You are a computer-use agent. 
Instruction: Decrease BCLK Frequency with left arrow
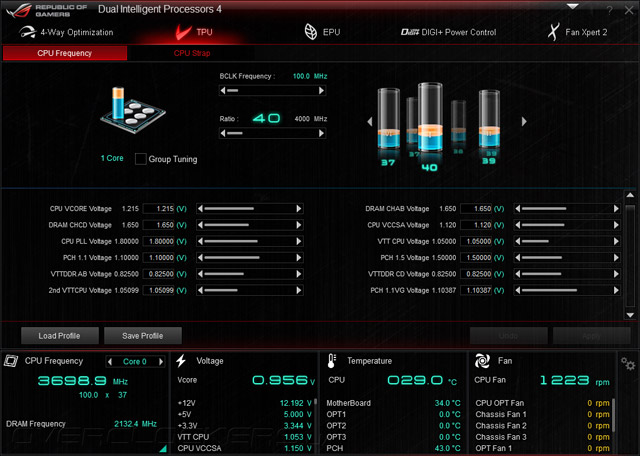pyautogui.click(x=222, y=90)
